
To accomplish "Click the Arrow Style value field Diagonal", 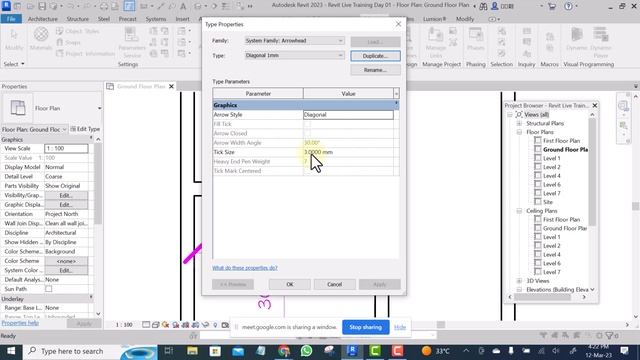I will [x=349, y=115].
